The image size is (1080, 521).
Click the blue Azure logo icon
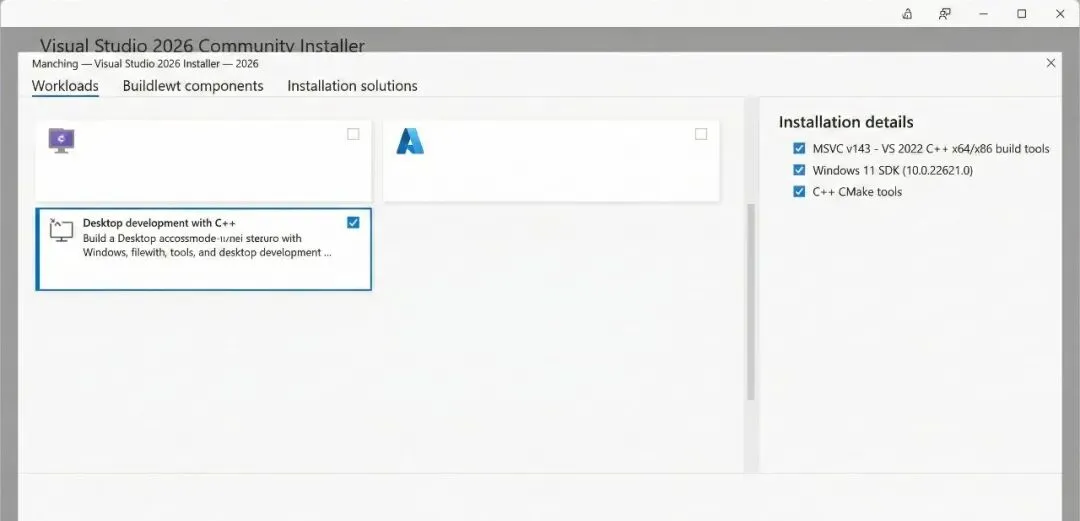click(410, 141)
